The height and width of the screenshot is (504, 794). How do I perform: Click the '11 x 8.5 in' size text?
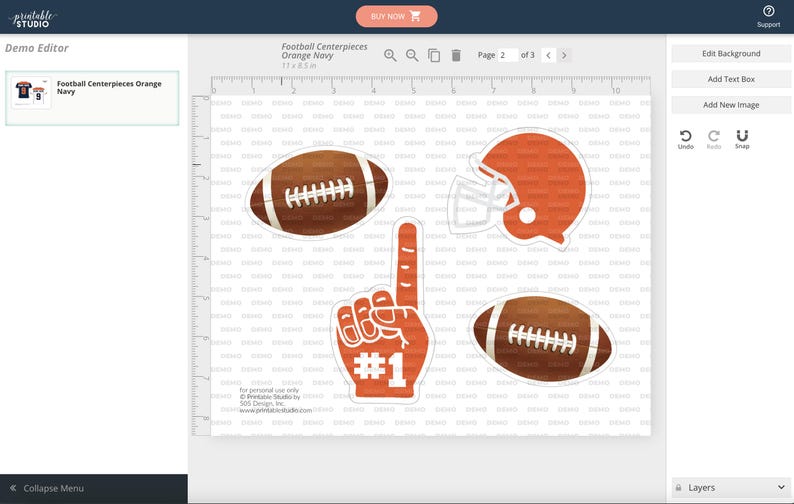[299, 66]
